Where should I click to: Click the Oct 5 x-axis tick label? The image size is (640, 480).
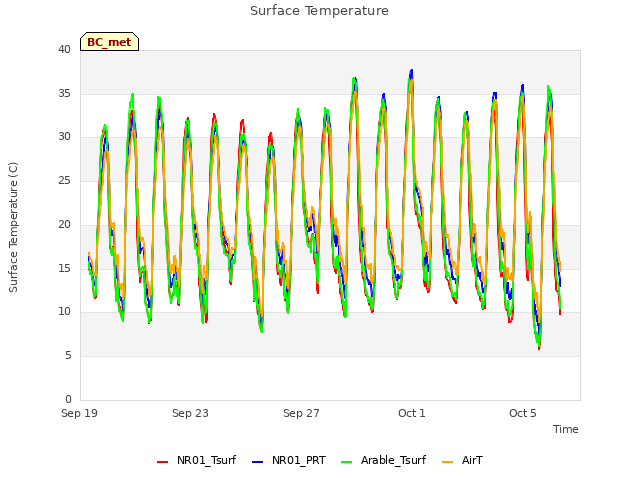coord(523,413)
